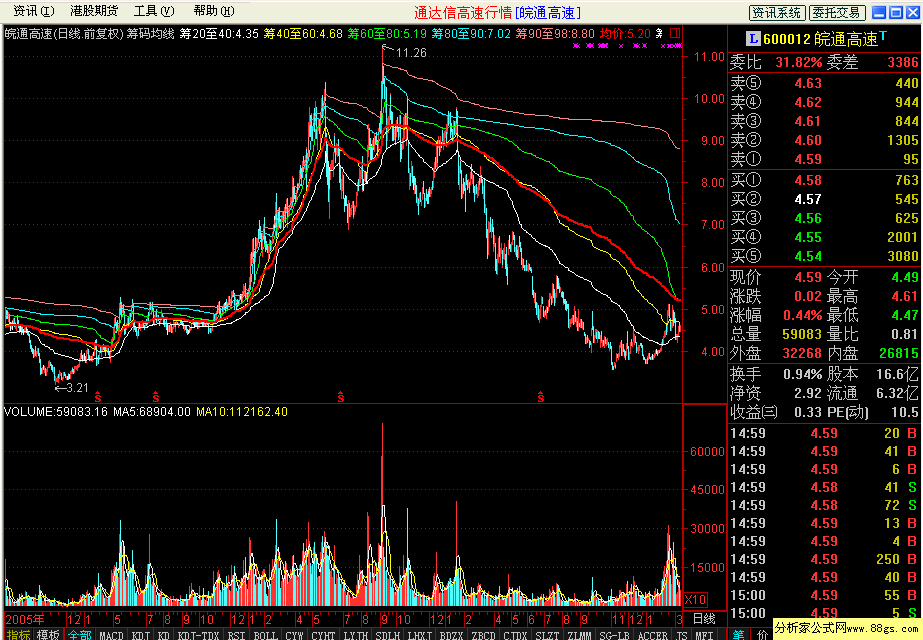Click the 均价:5.20 label in chart header
923x640 pixels.
[625, 34]
